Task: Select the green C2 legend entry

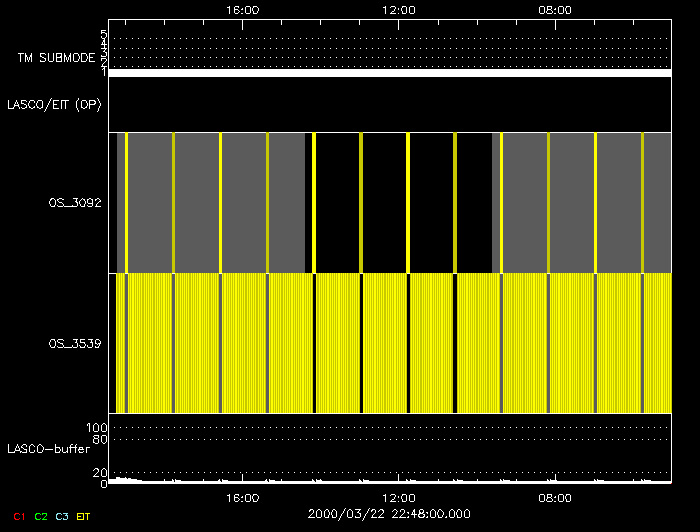Action: 41,516
